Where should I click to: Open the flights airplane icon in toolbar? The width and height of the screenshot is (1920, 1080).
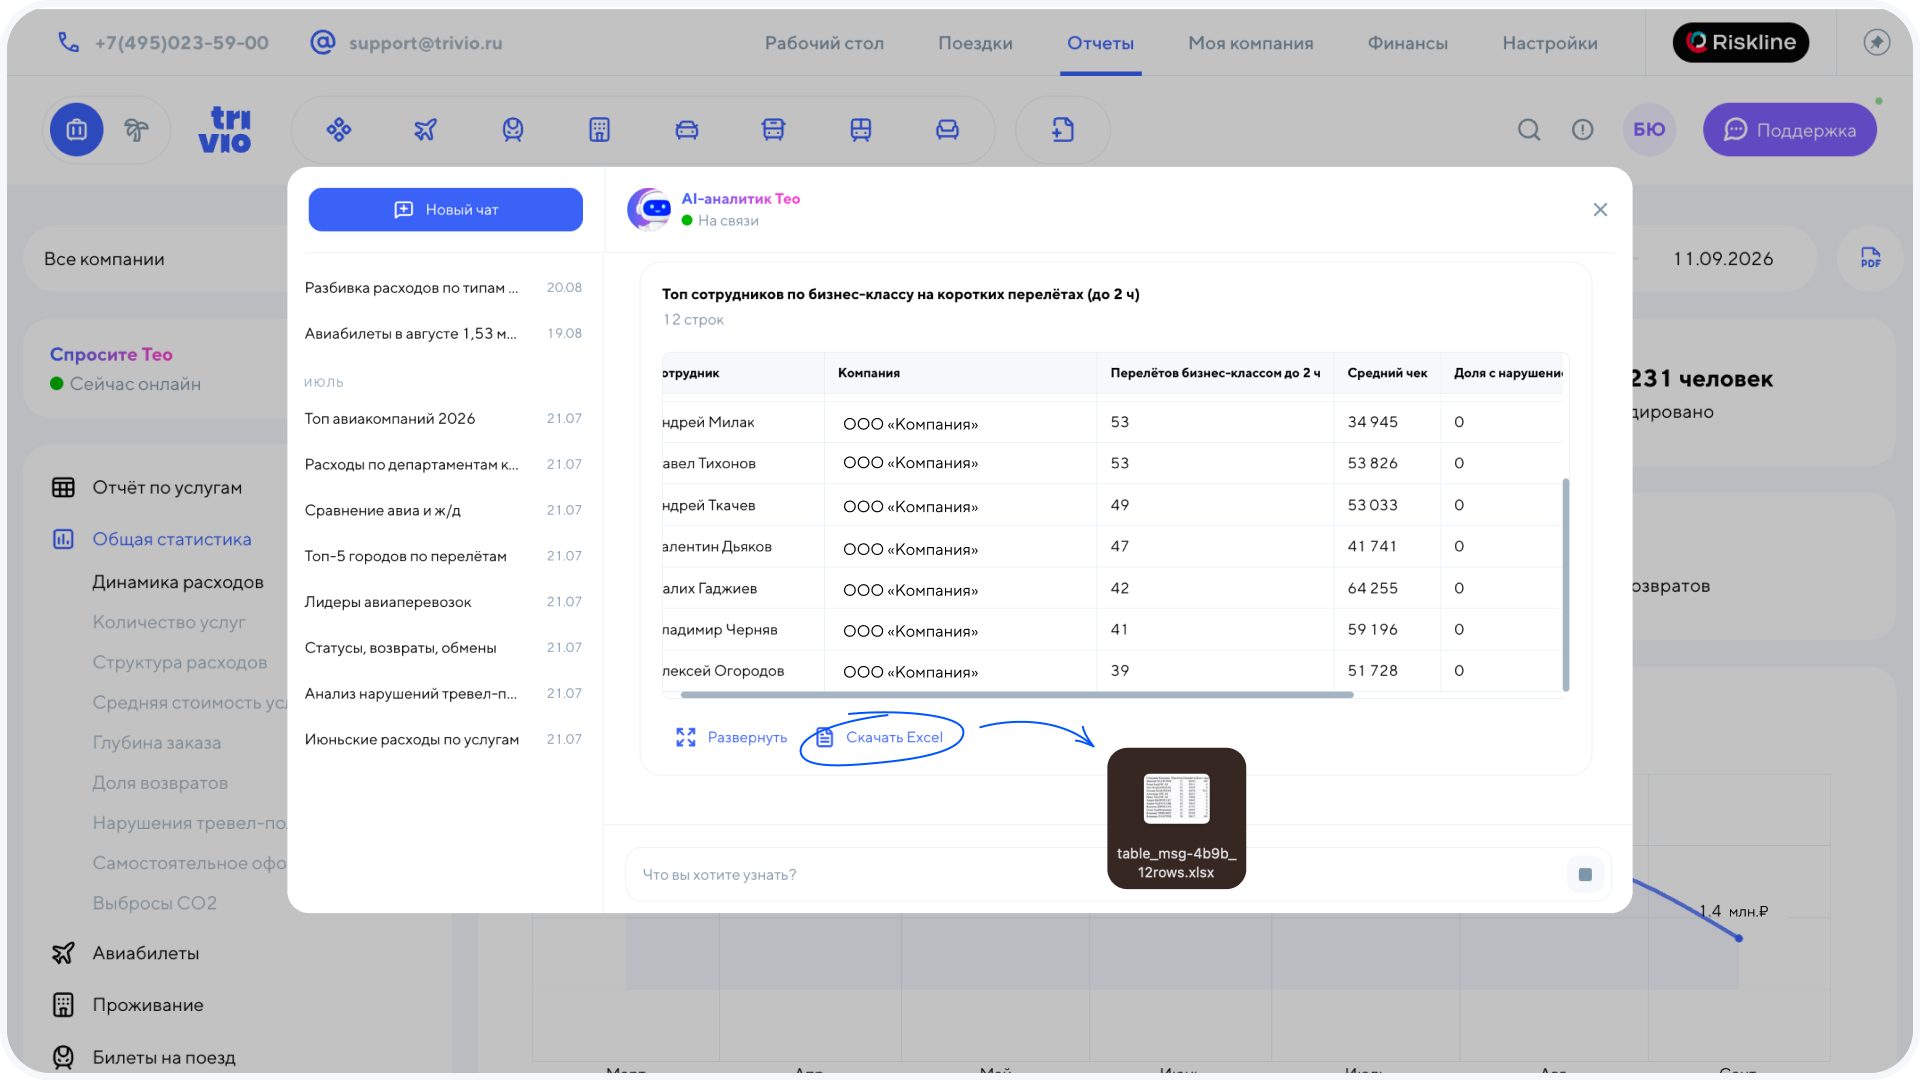tap(426, 130)
